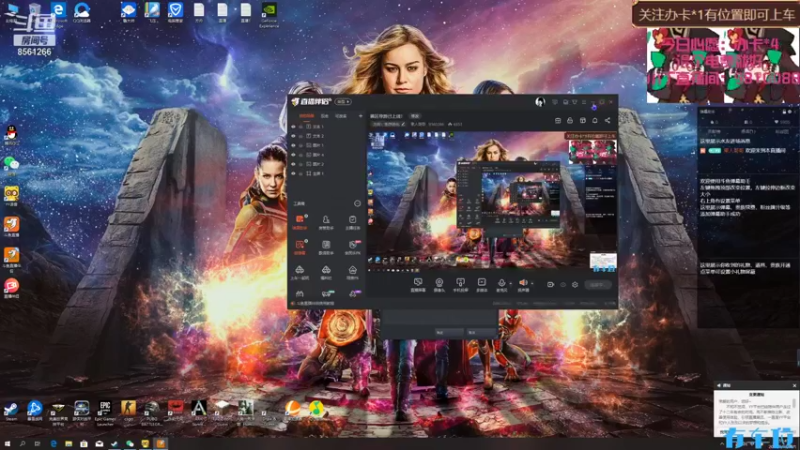Open the Epic Games Launcher shortcut
The height and width of the screenshot is (450, 800).
click(x=105, y=412)
